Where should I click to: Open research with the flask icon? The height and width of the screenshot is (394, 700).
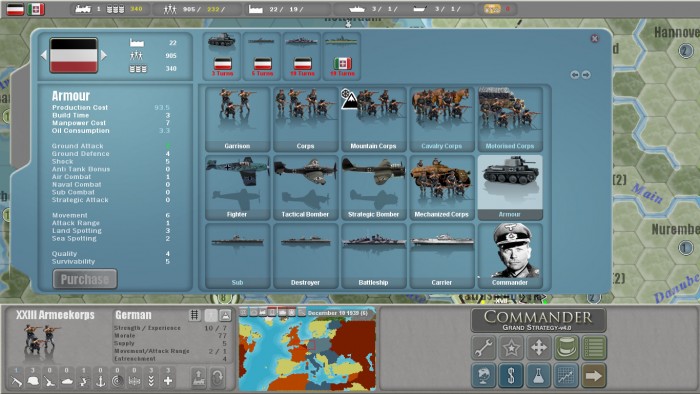pyautogui.click(x=539, y=375)
